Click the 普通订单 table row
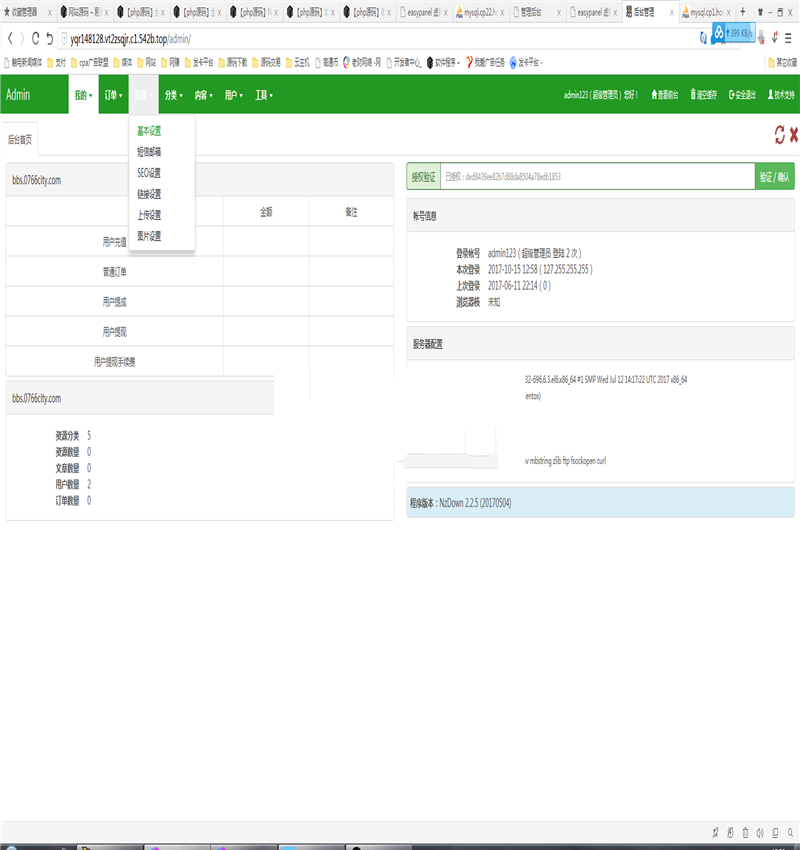 tap(199, 272)
